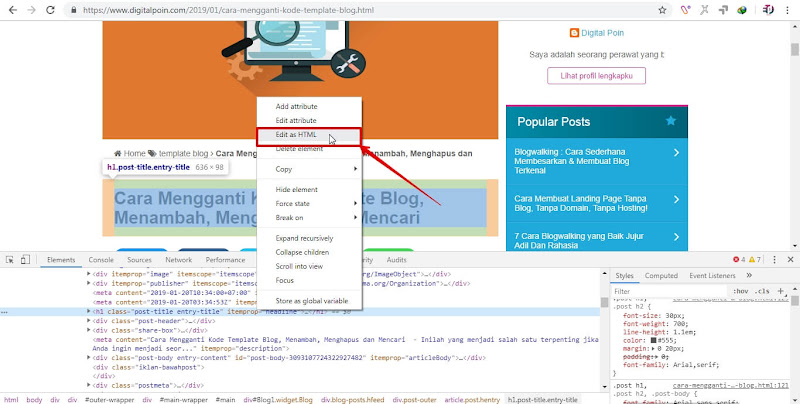Expand the h1 post-title element node

(x=89, y=311)
